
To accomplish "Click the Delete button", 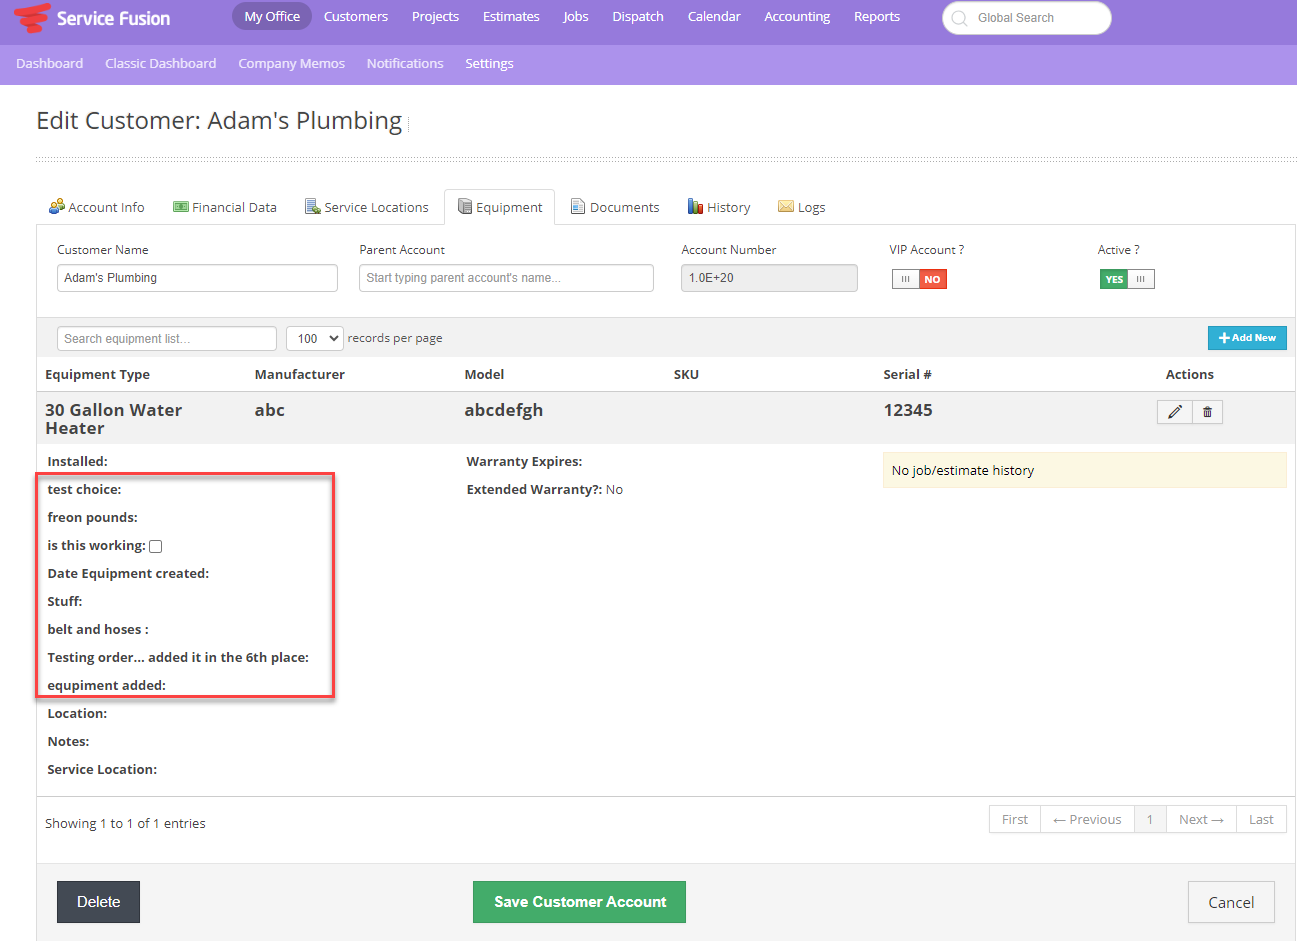I will 98,902.
